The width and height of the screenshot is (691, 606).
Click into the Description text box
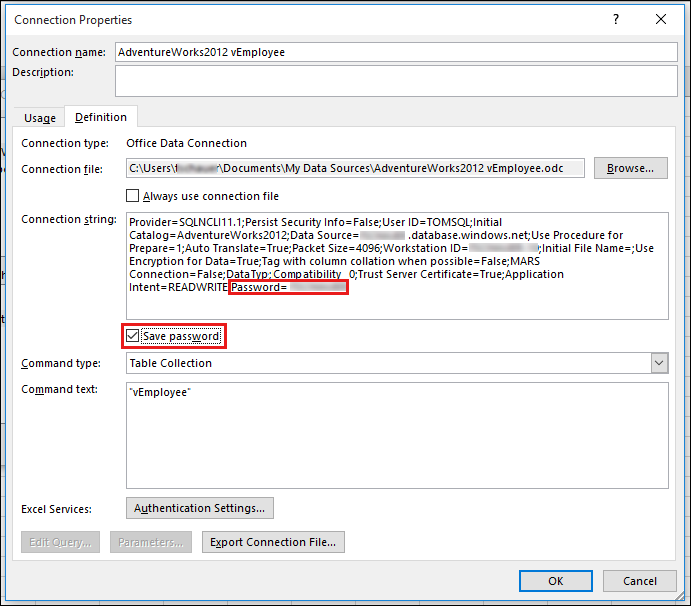coord(396,81)
